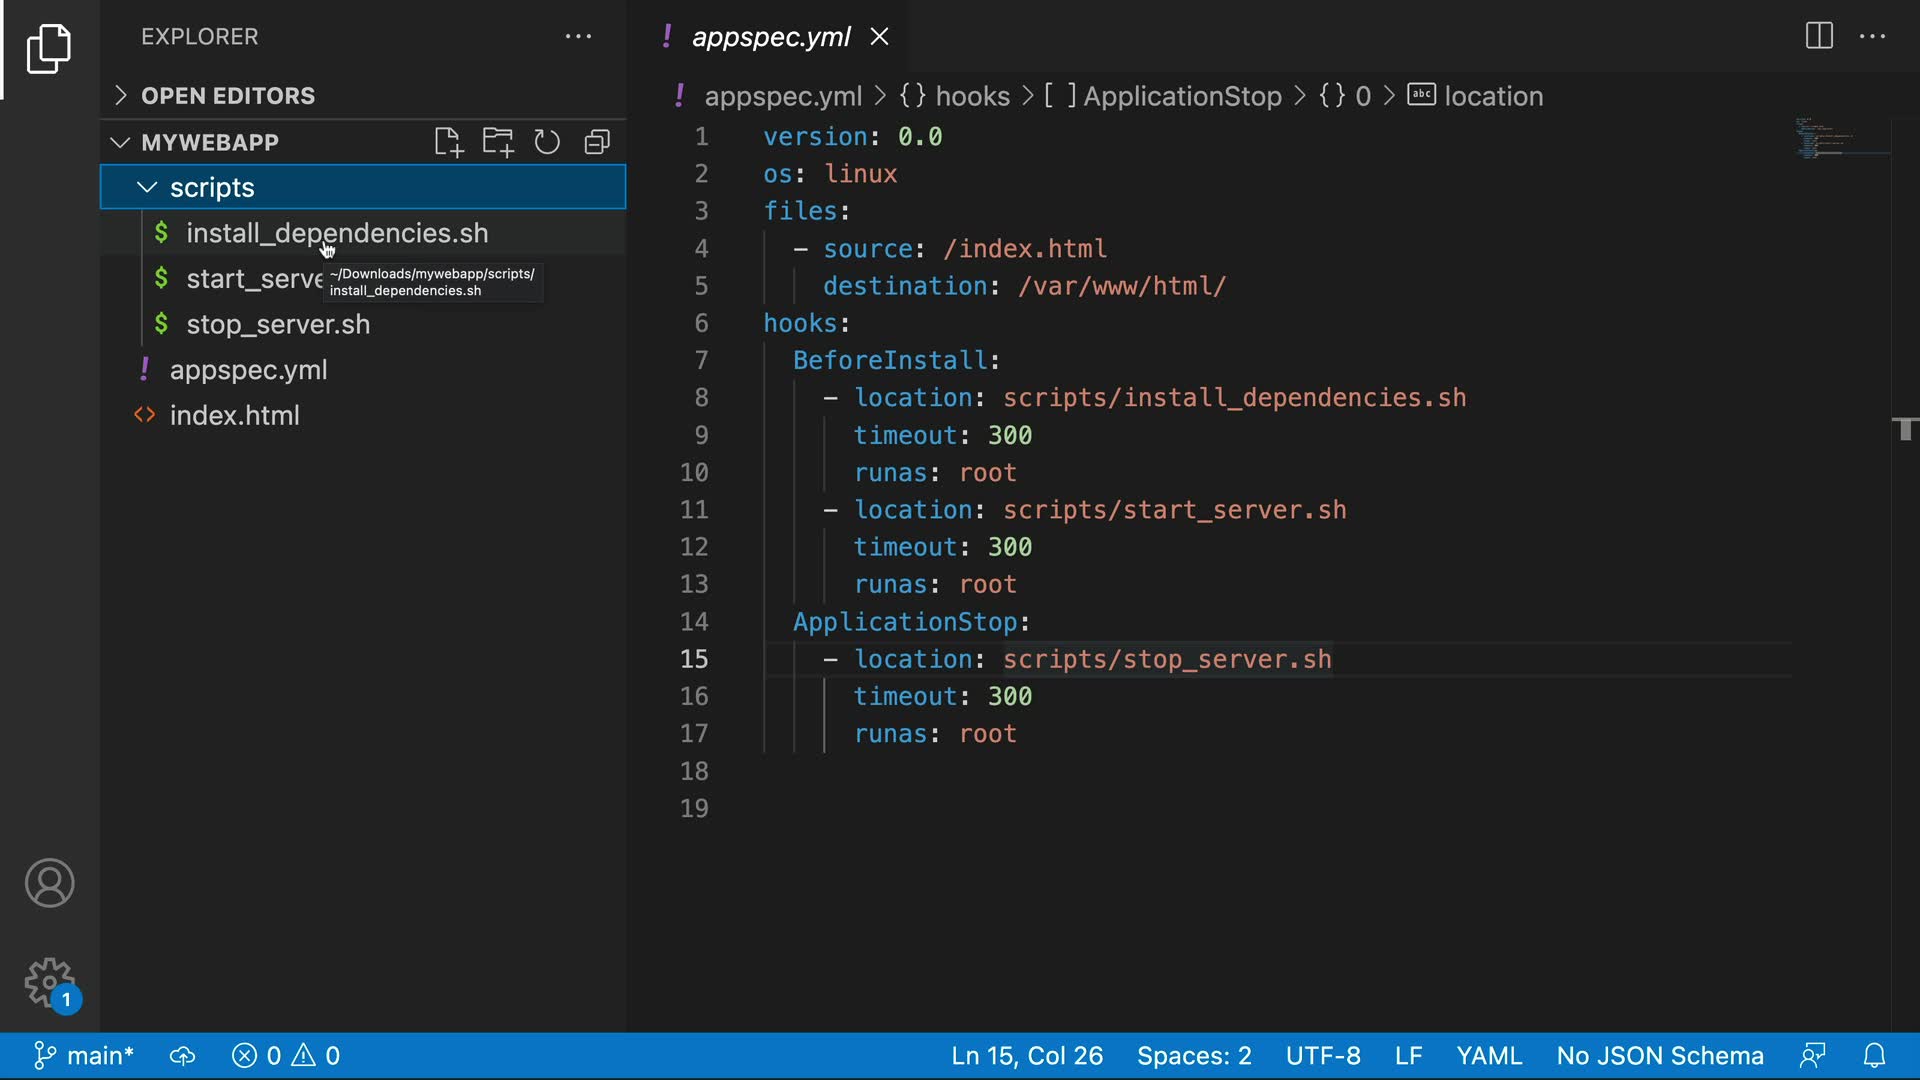Change the YAML language mode
1920x1080 pixels.
[x=1488, y=1056]
